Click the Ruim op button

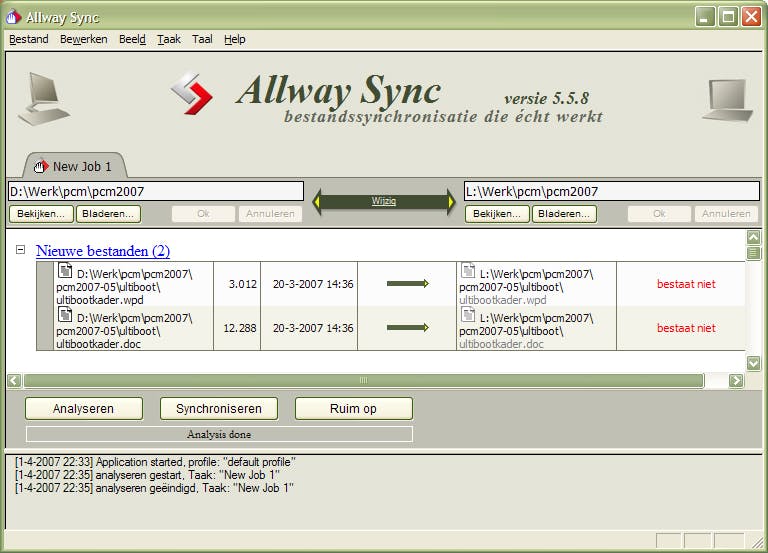click(354, 409)
